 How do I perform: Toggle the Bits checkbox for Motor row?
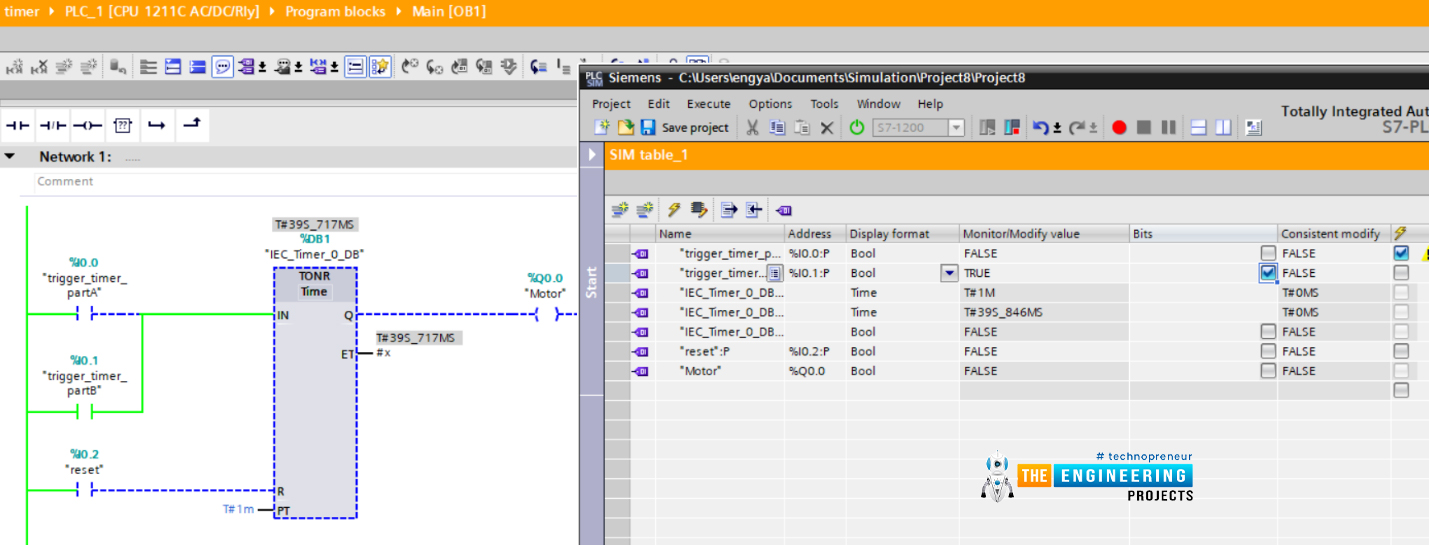pos(1268,371)
